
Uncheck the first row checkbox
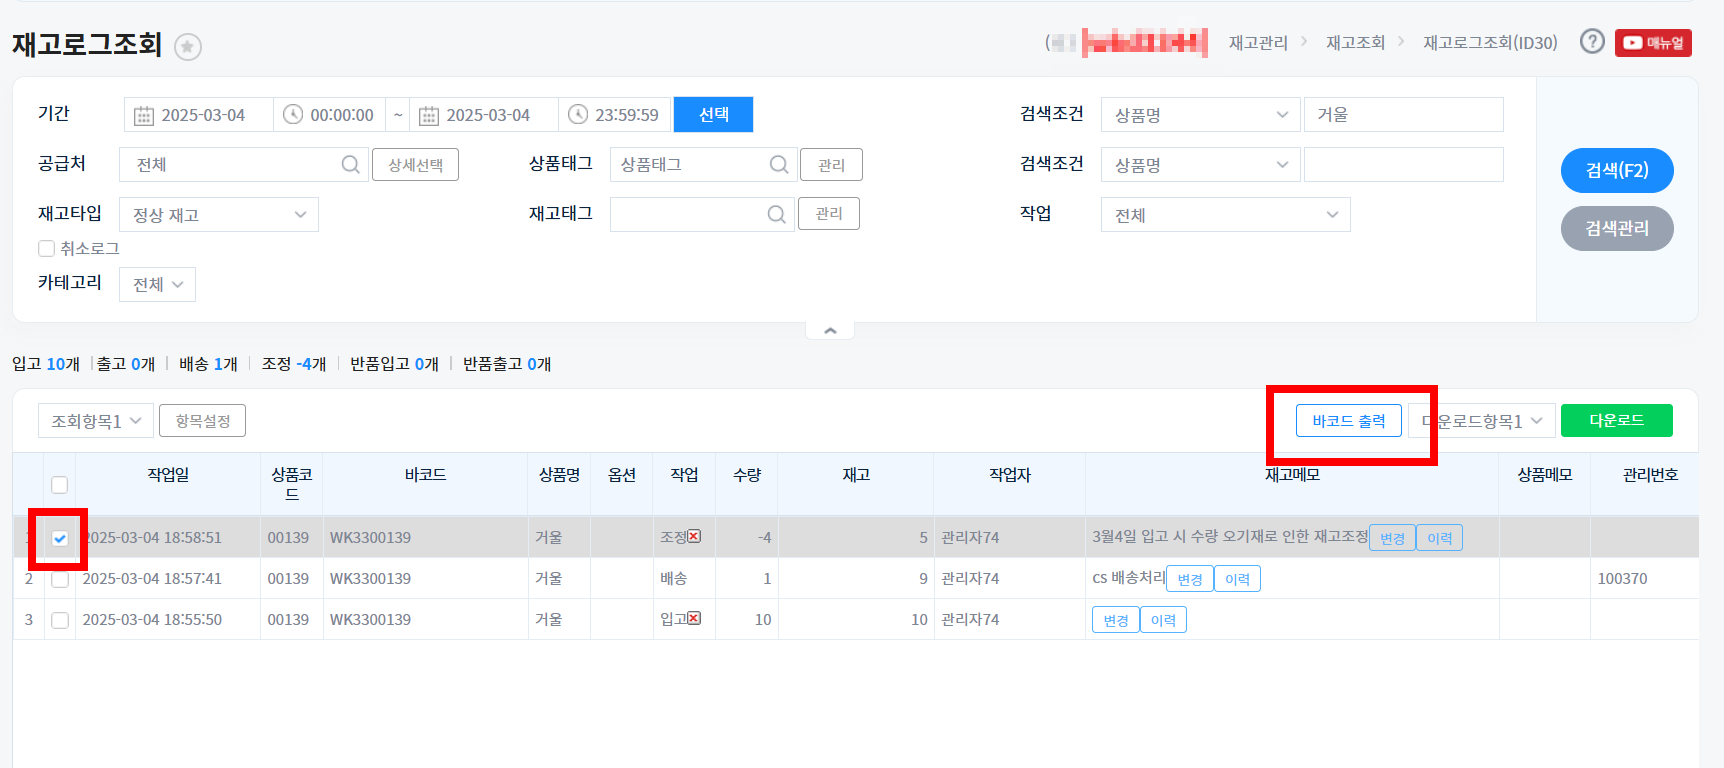pos(60,538)
